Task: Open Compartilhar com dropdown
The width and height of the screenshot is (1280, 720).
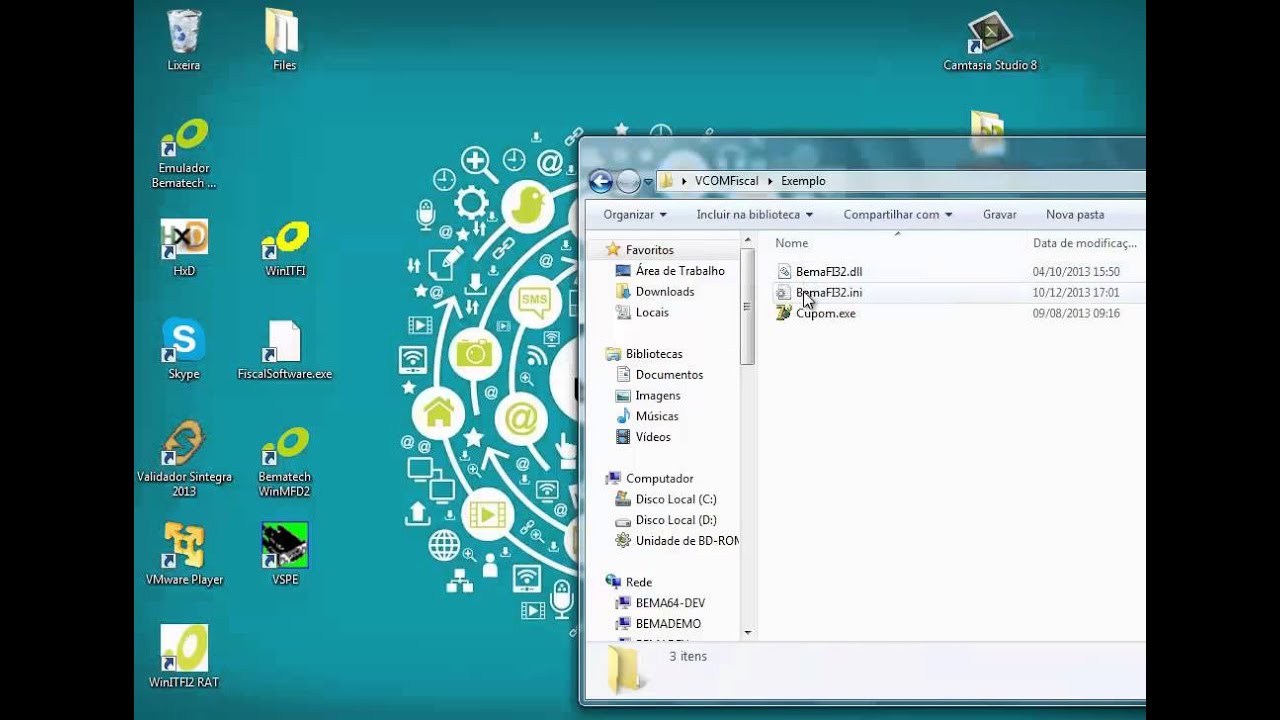Action: pyautogui.click(x=897, y=214)
